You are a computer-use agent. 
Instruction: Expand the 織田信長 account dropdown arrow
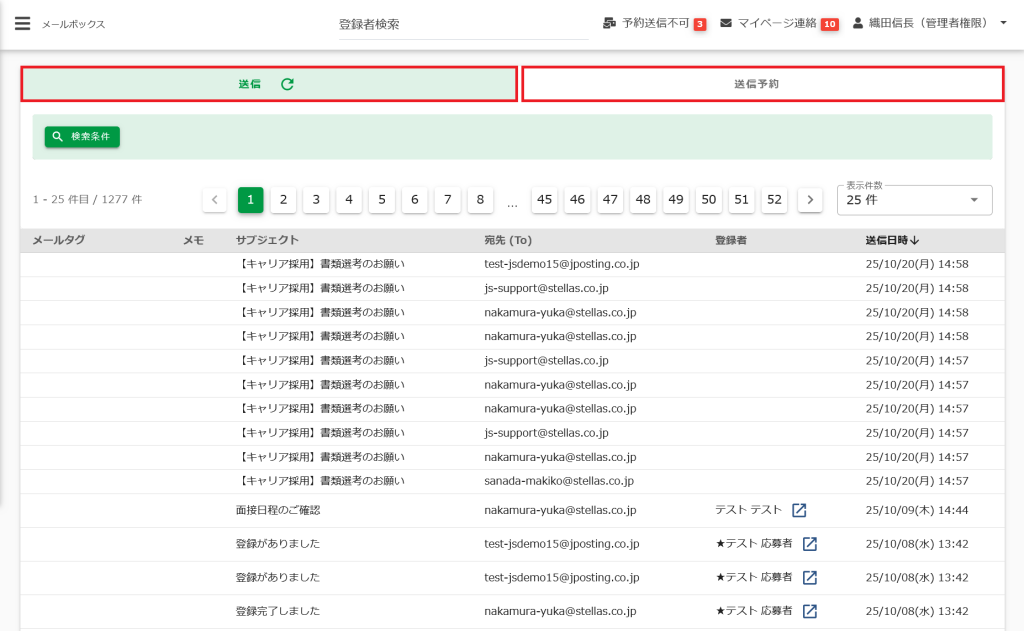1003,23
